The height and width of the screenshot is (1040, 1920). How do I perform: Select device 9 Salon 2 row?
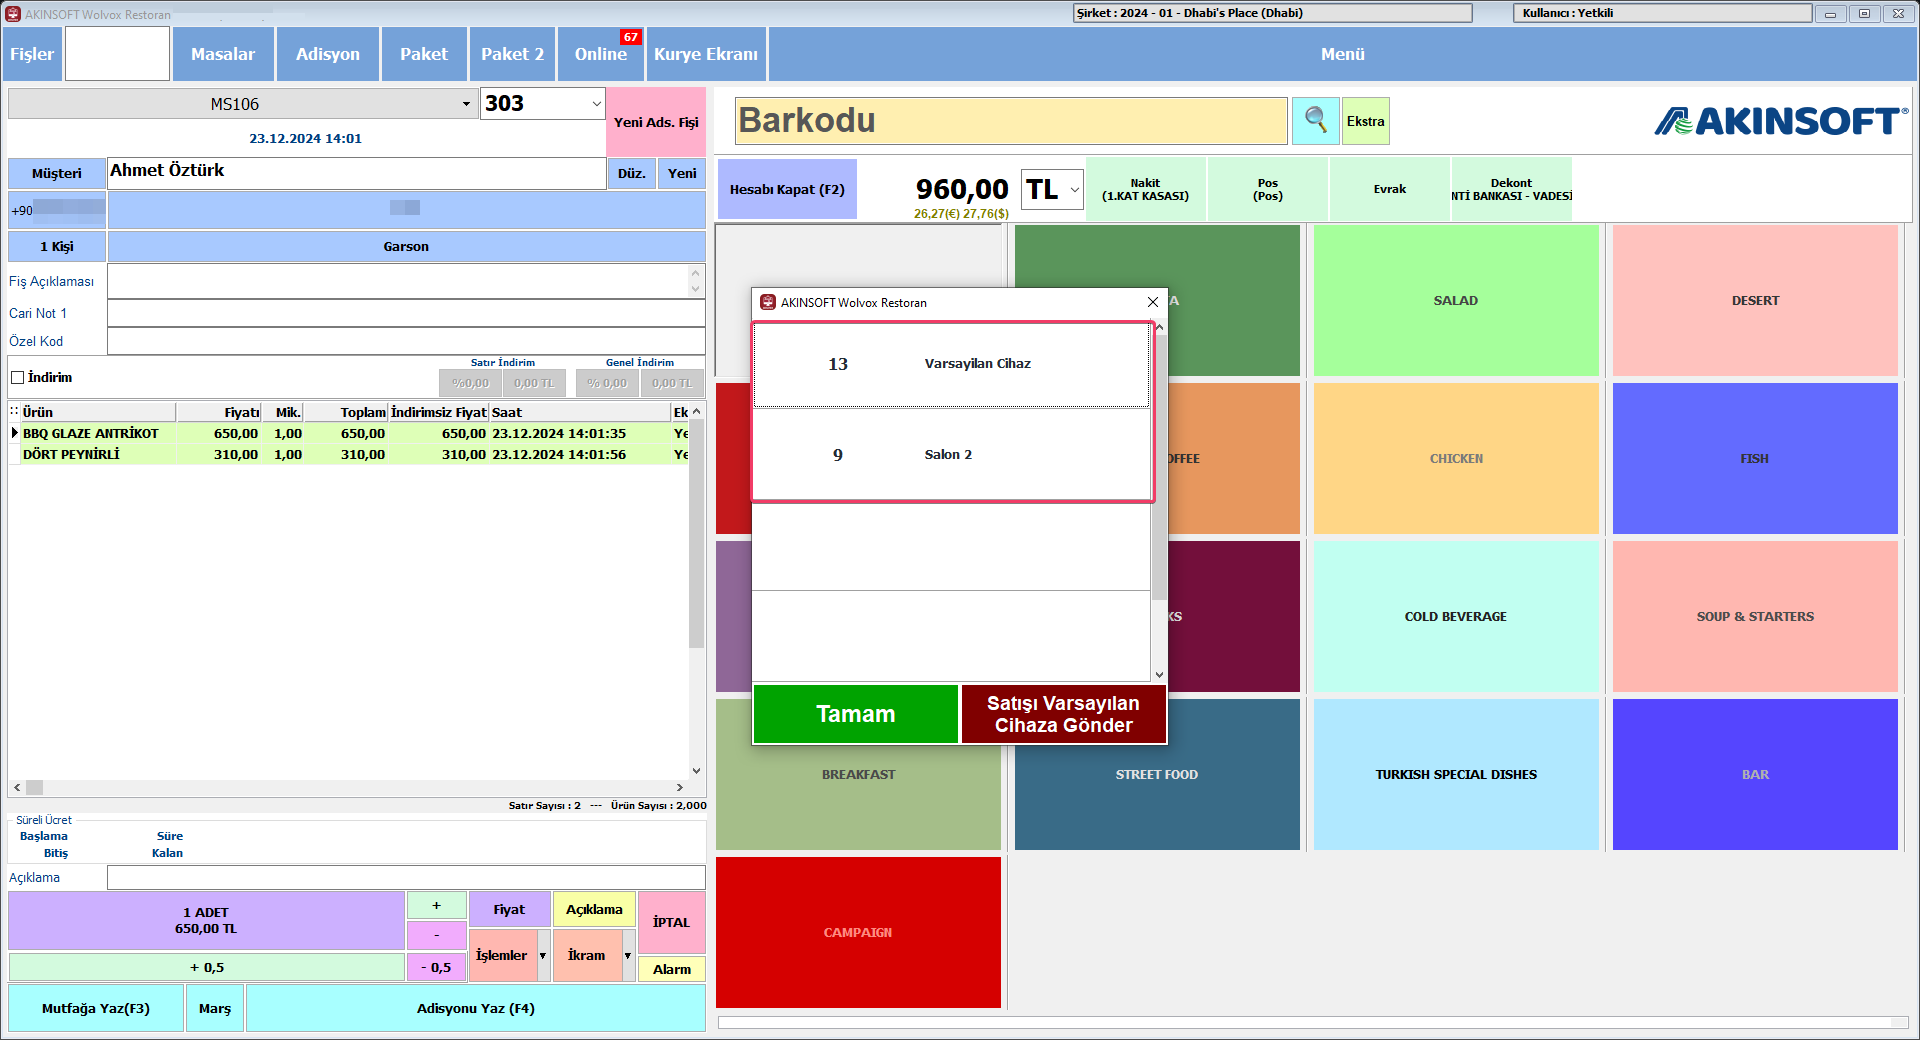[x=951, y=454]
